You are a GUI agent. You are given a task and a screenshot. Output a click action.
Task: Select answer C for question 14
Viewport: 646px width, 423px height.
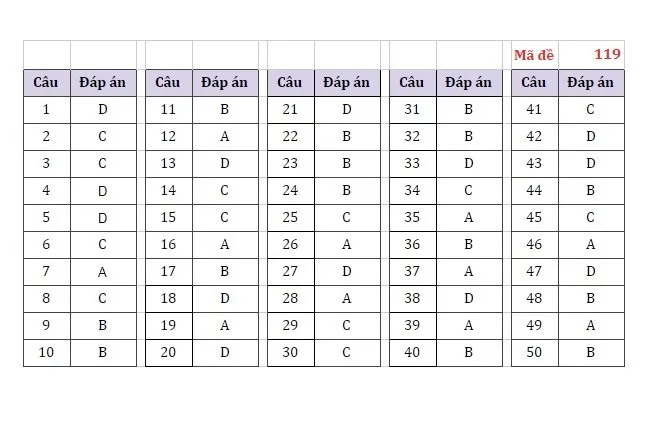tap(225, 191)
